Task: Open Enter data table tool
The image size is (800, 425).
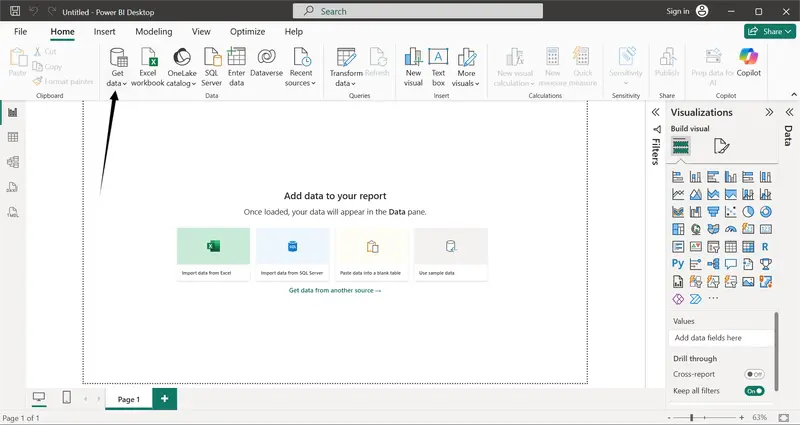Action: (236, 67)
